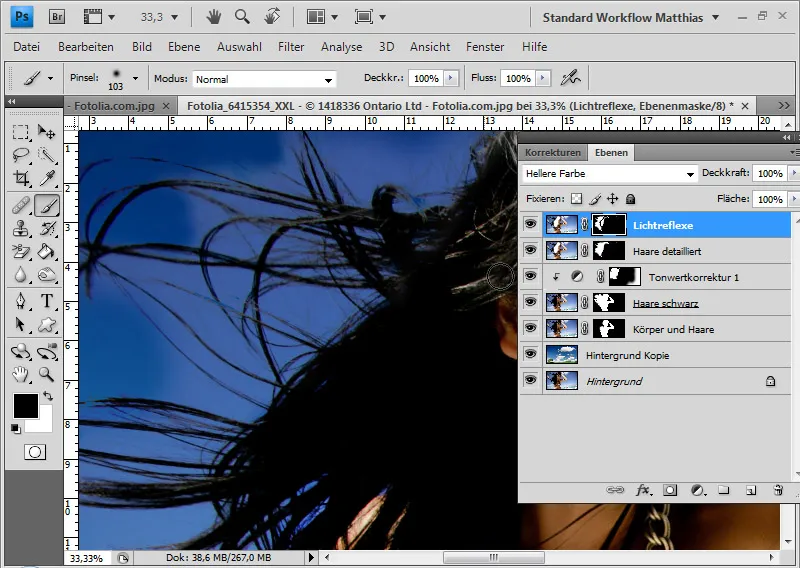Select the Lasso tool
Image resolution: width=800 pixels, height=568 pixels.
click(x=20, y=155)
